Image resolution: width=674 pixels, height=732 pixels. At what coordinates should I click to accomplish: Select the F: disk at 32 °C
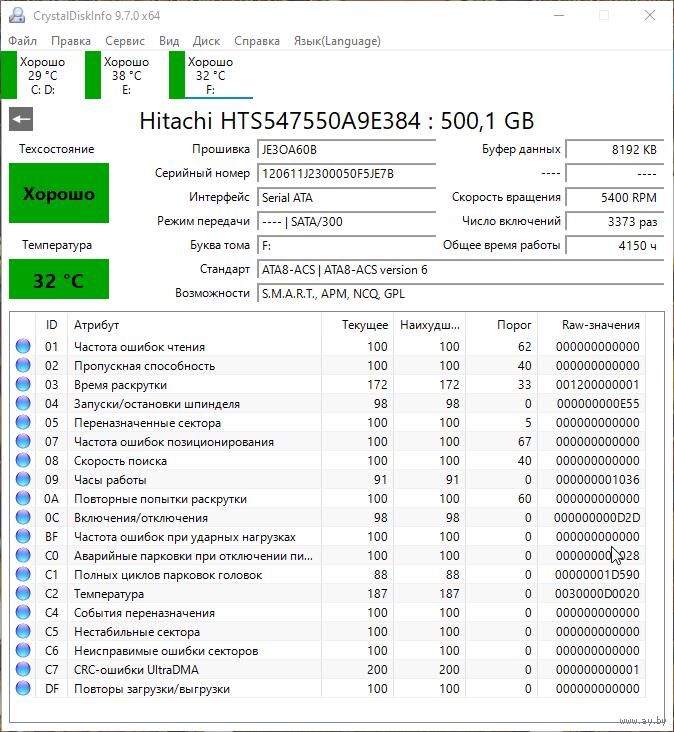pos(211,75)
